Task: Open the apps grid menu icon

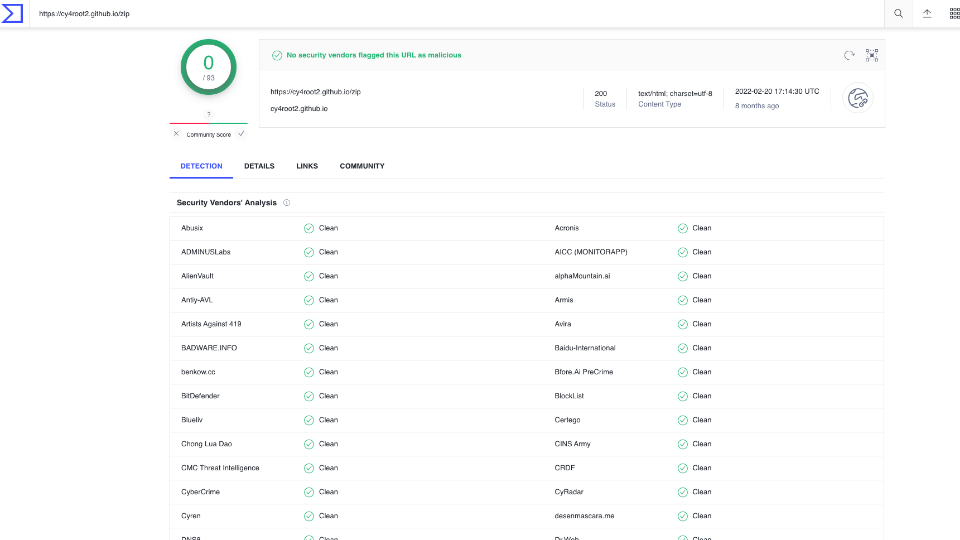Action: (x=954, y=13)
